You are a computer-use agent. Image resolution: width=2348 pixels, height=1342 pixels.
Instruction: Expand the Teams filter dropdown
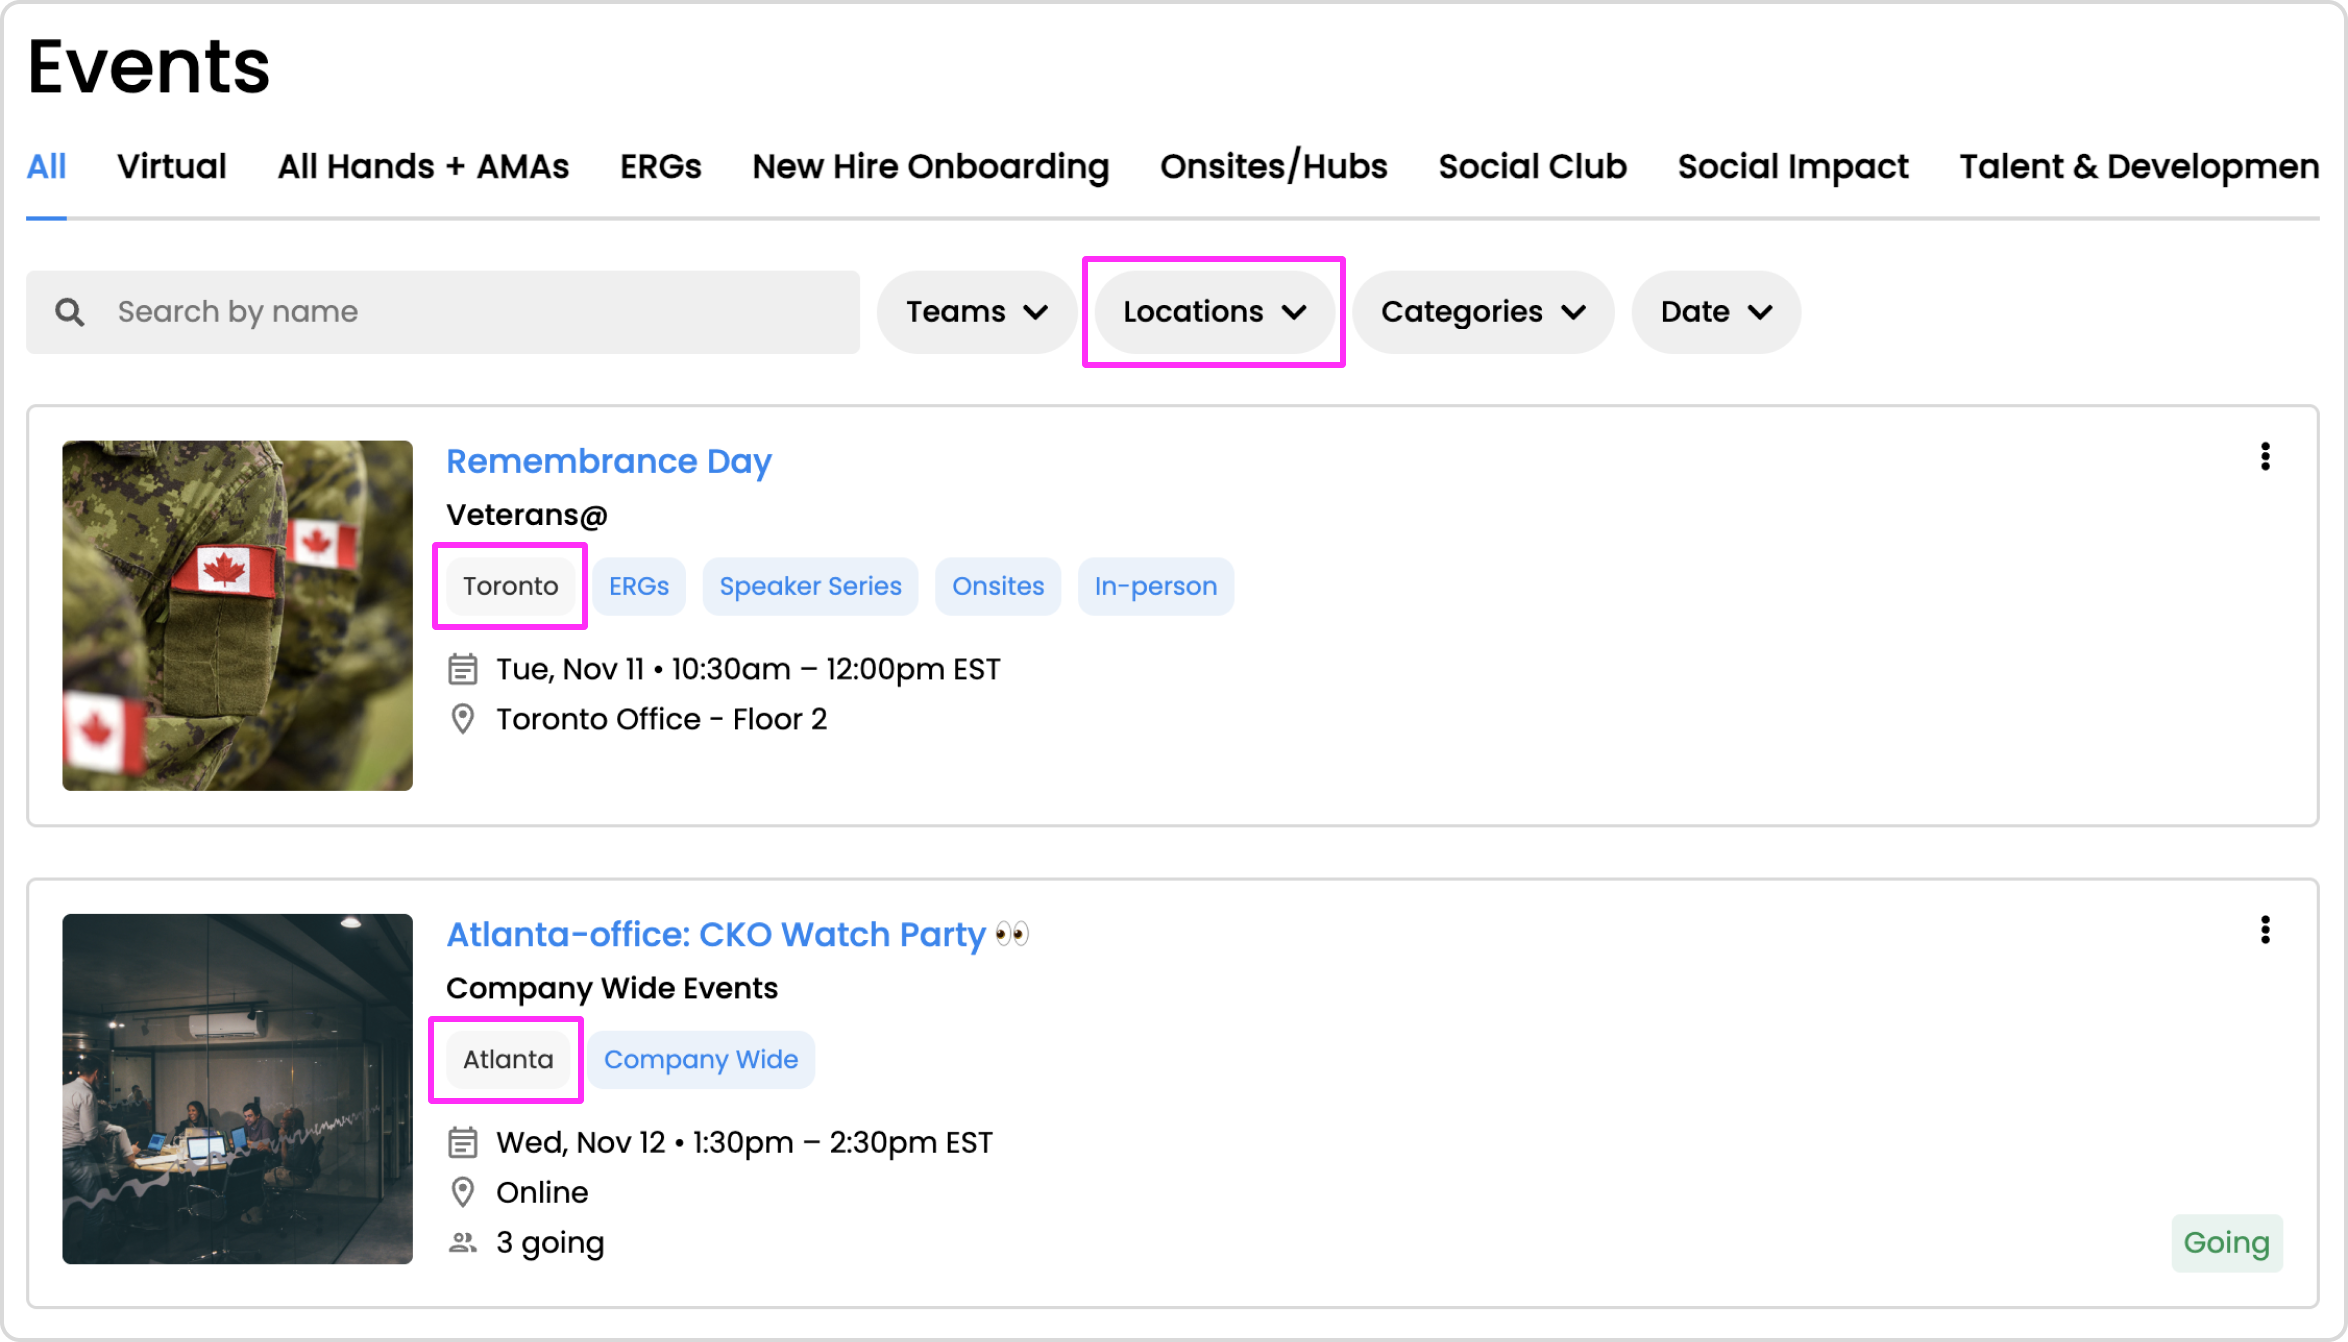point(976,312)
